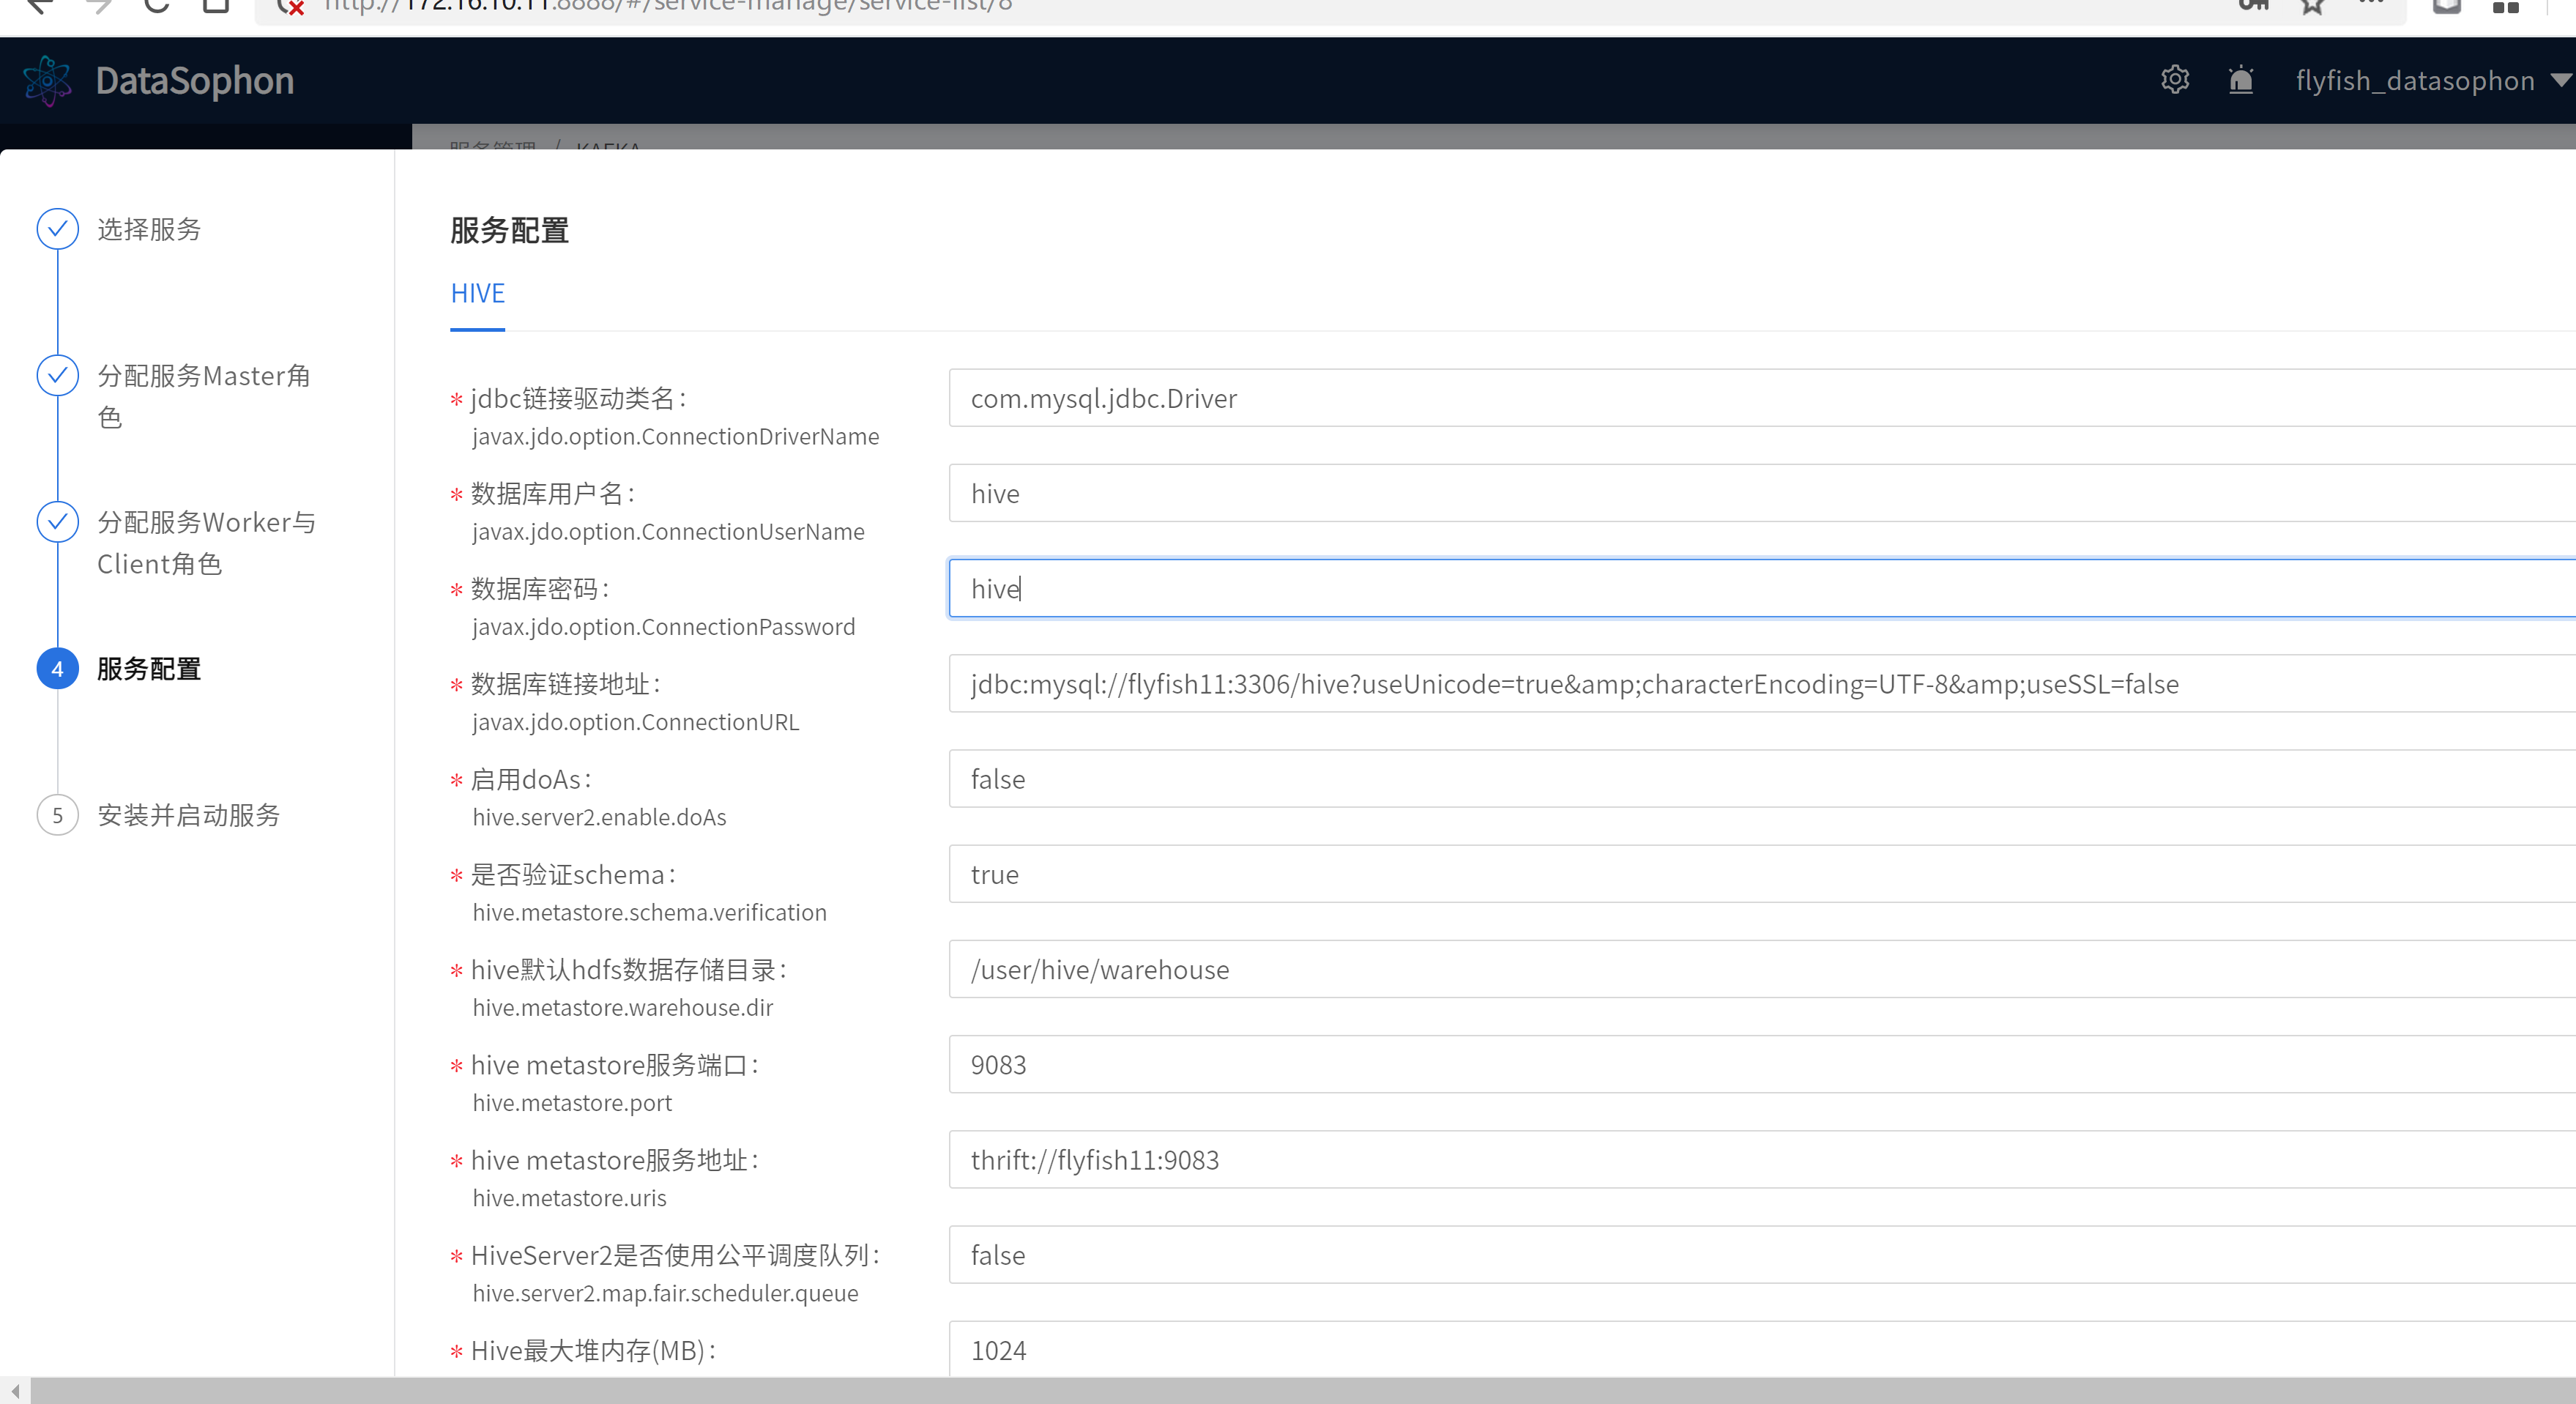Click the completed step check for 选择服务

[x=58, y=229]
